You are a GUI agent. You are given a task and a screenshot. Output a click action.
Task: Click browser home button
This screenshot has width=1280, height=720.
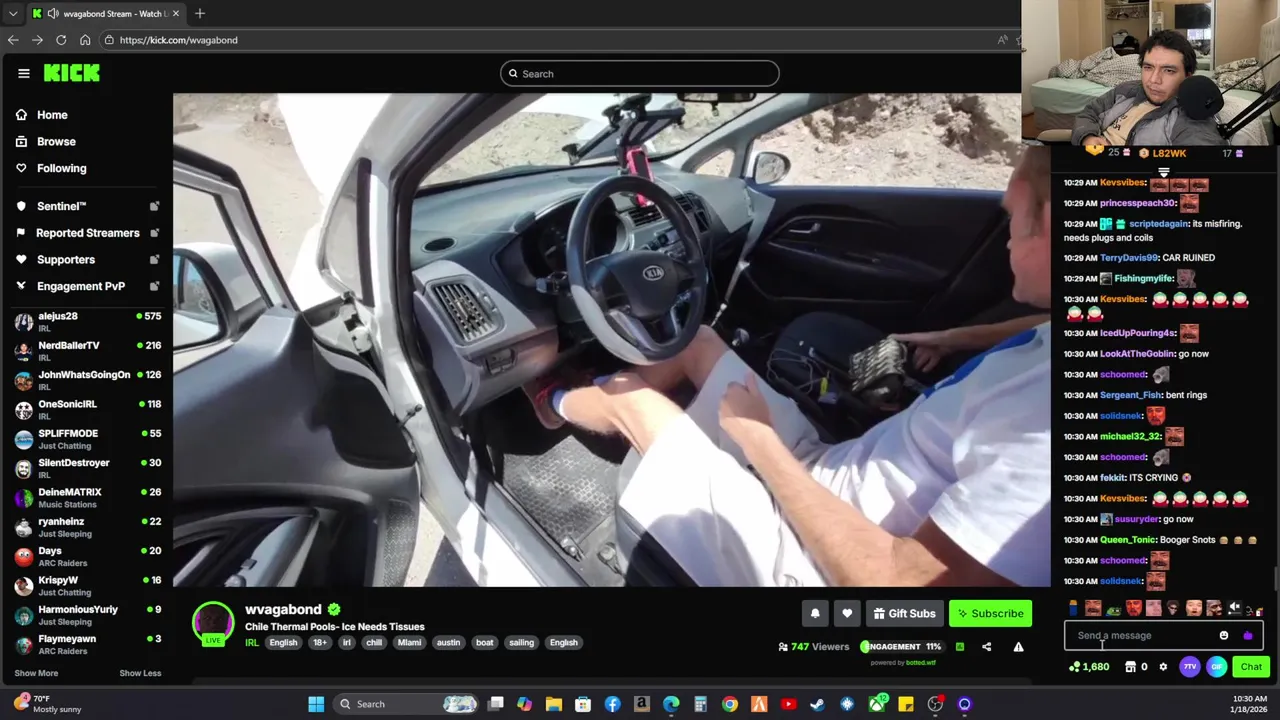85,40
